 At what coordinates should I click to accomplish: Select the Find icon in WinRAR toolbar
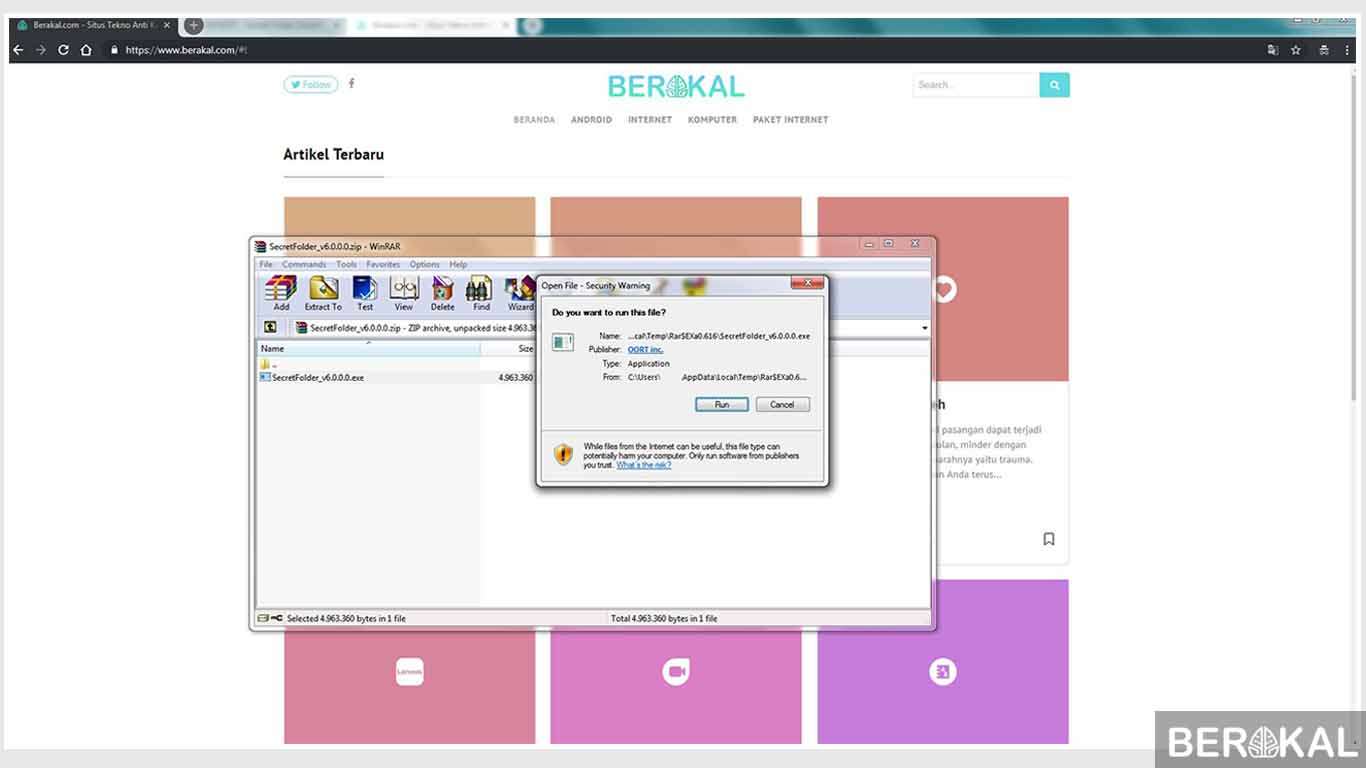click(x=480, y=291)
